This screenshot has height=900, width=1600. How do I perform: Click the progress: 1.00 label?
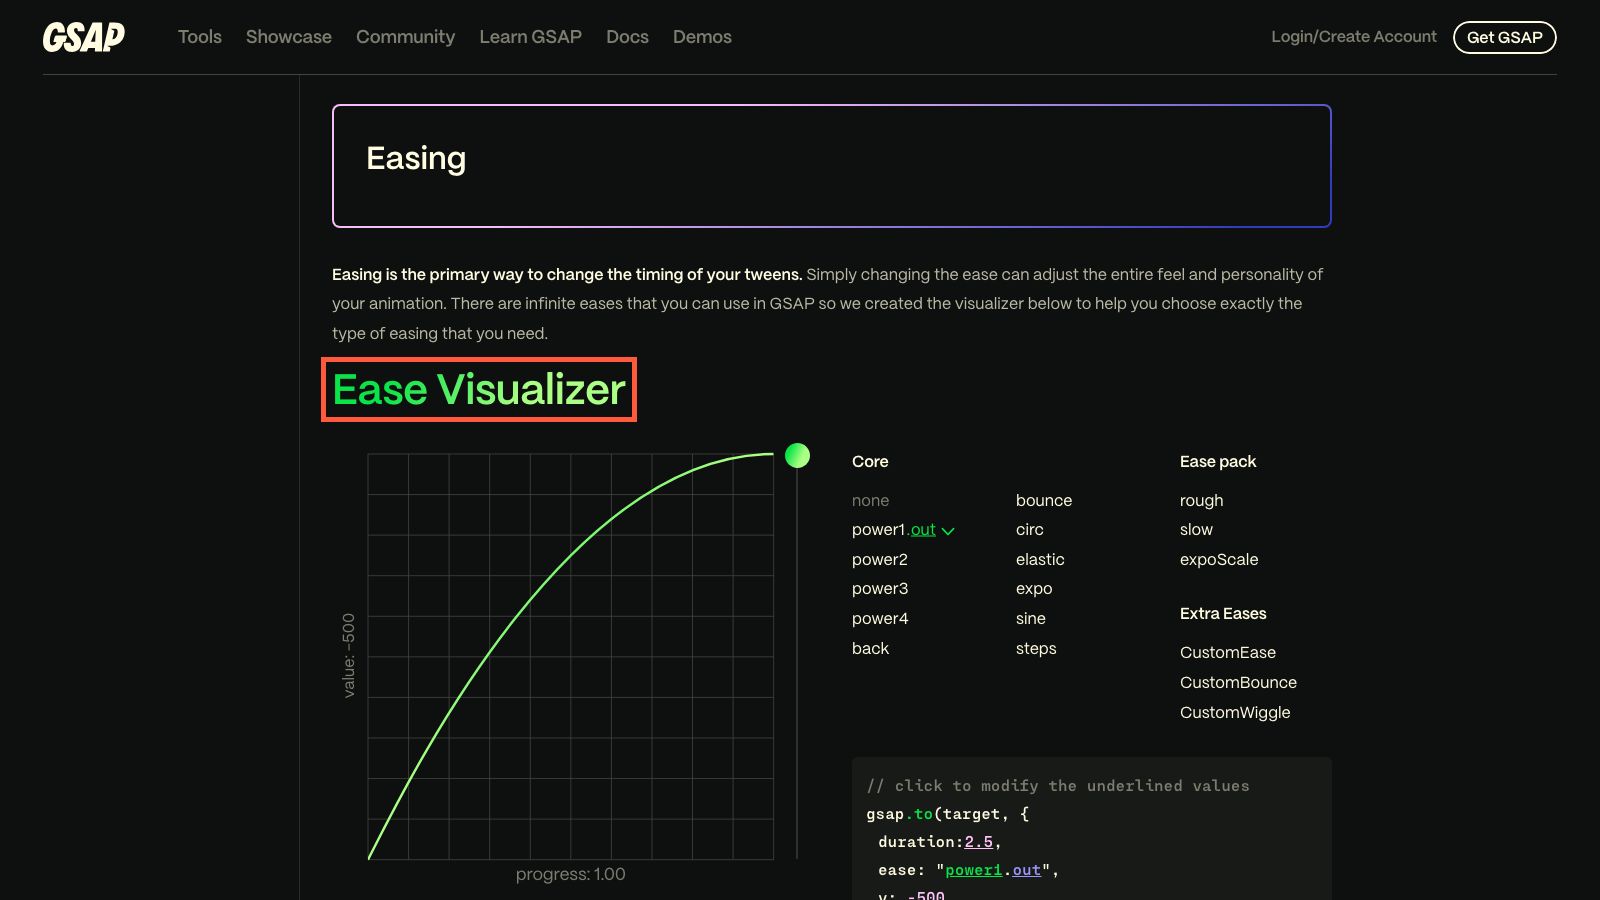click(x=571, y=874)
